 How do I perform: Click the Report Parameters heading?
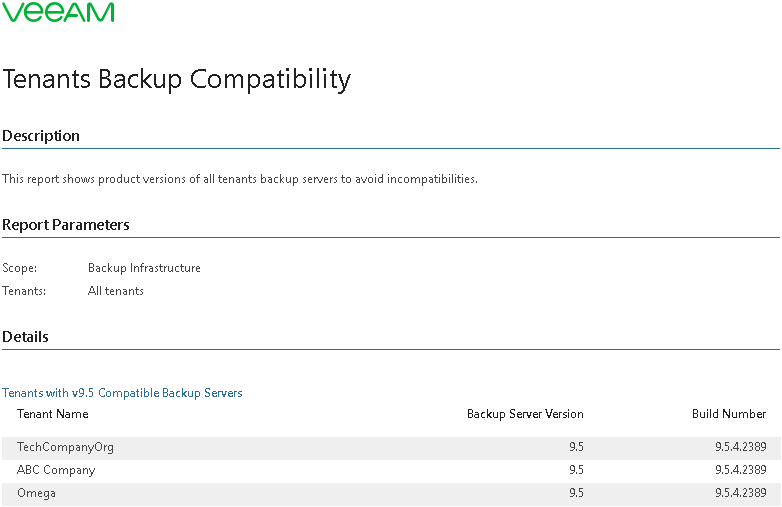click(66, 225)
